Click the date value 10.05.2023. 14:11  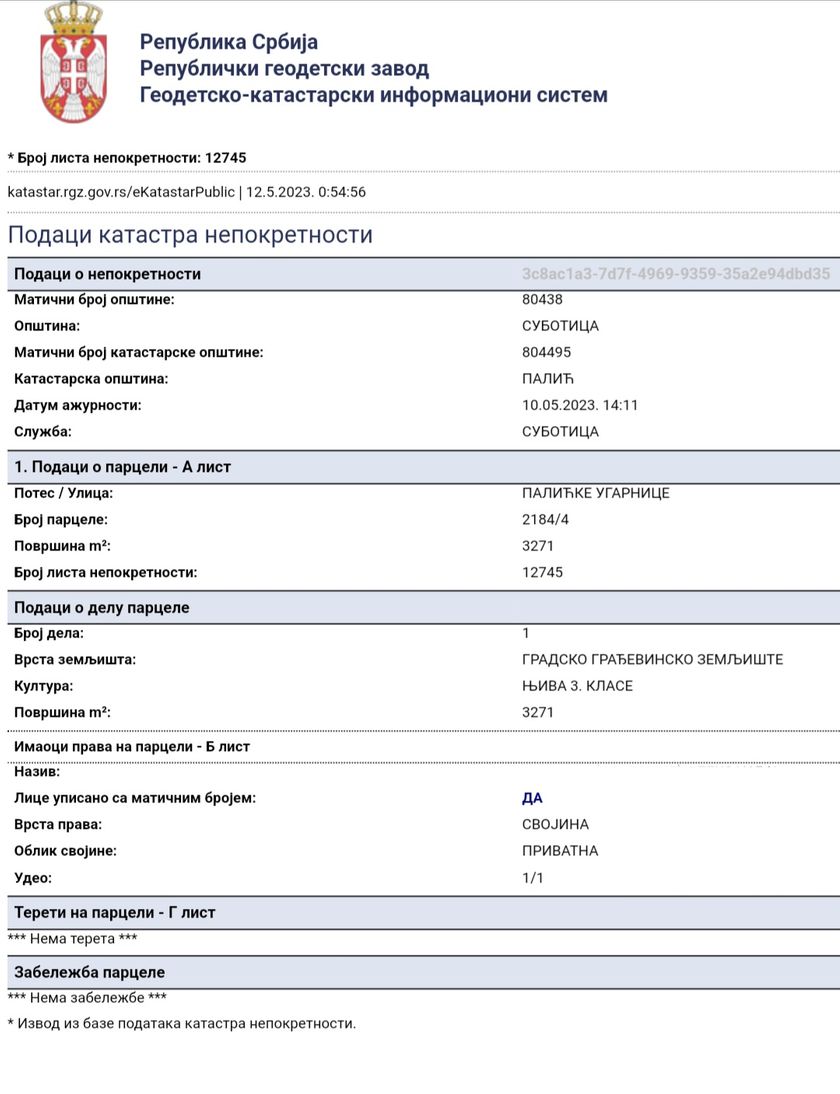click(x=580, y=405)
